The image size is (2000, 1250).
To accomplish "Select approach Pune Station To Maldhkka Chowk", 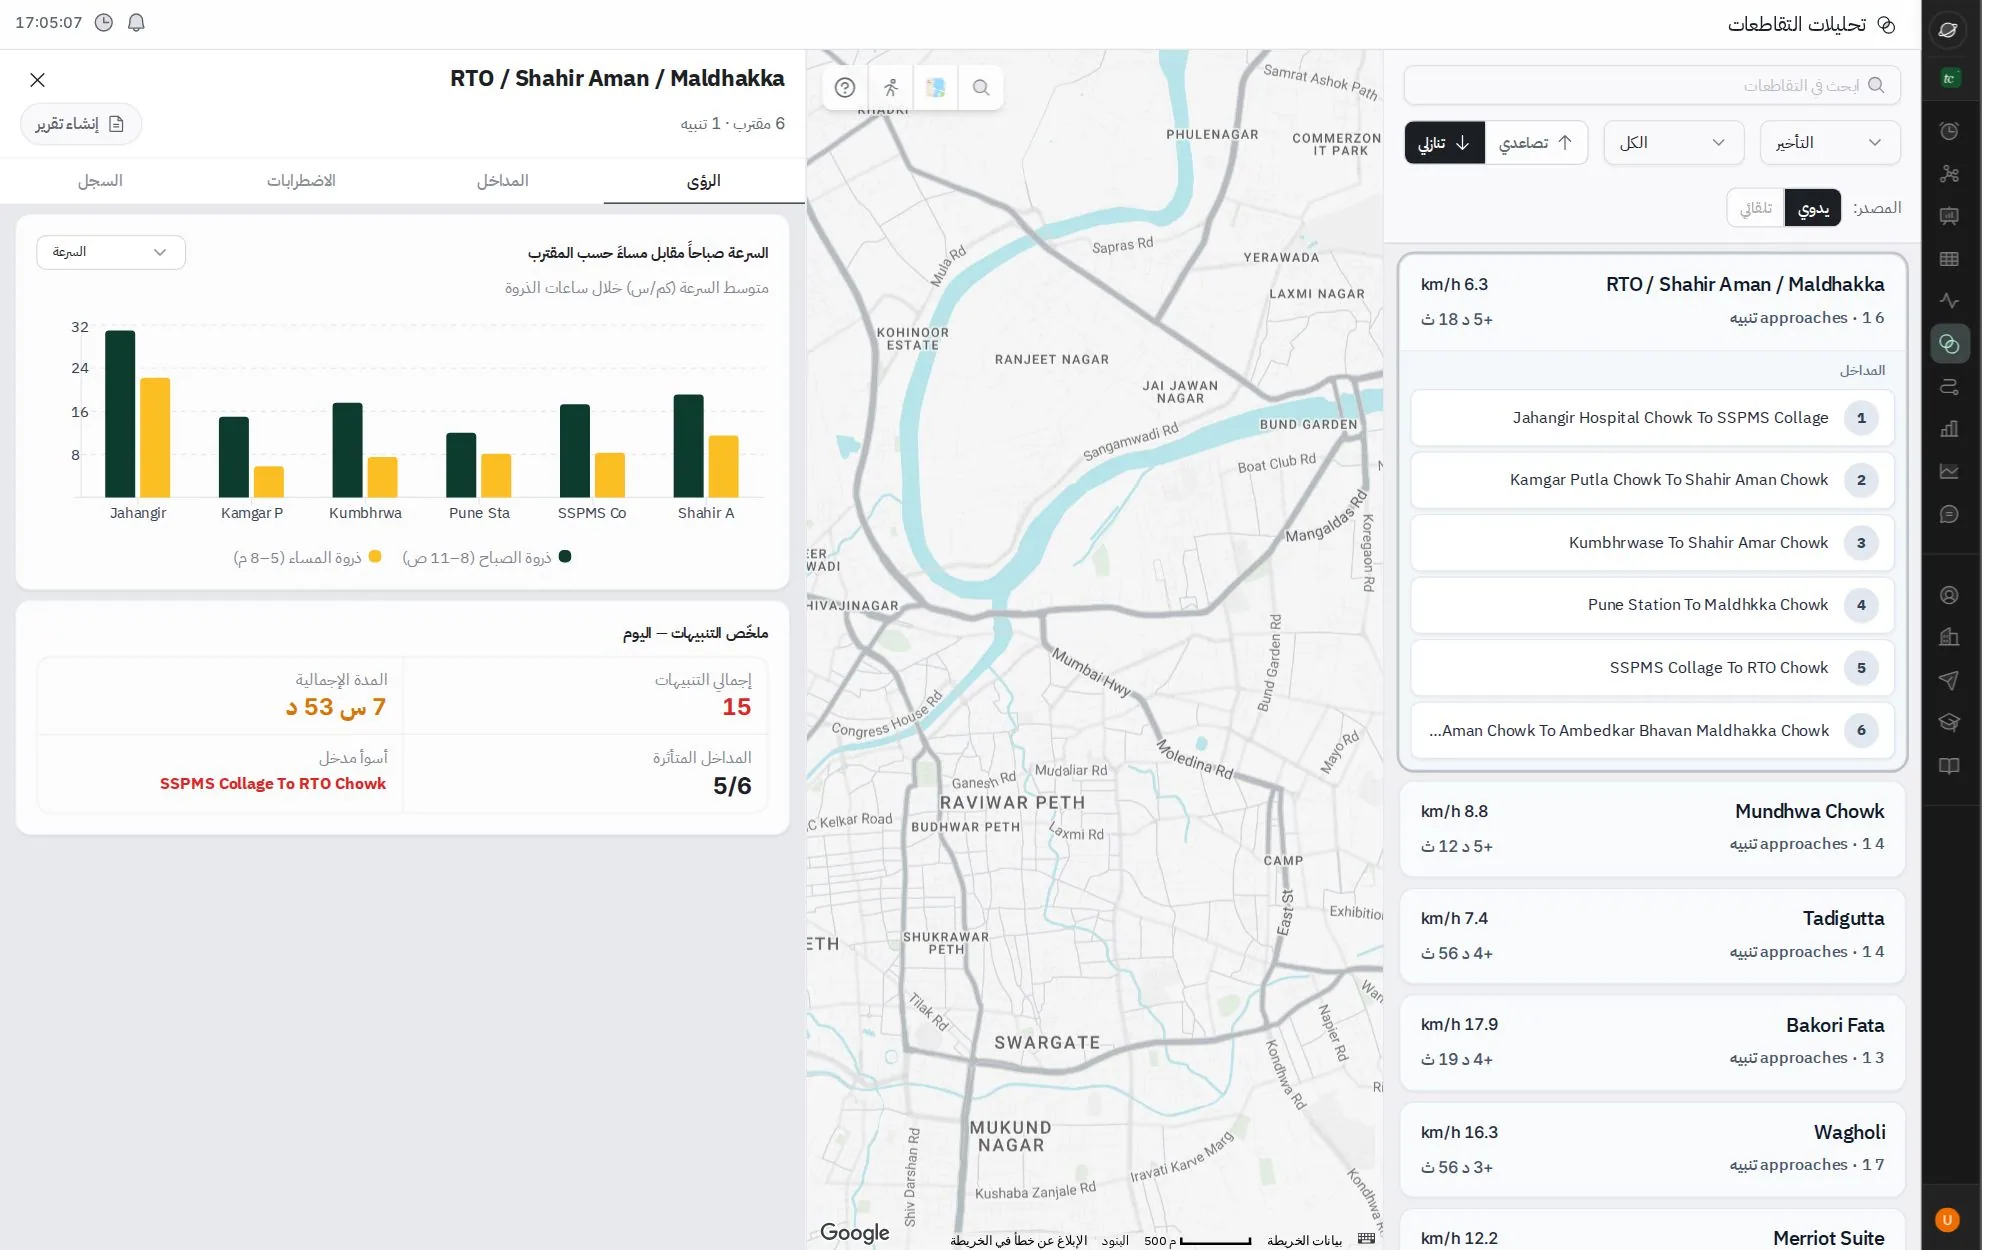I will [x=1652, y=605].
